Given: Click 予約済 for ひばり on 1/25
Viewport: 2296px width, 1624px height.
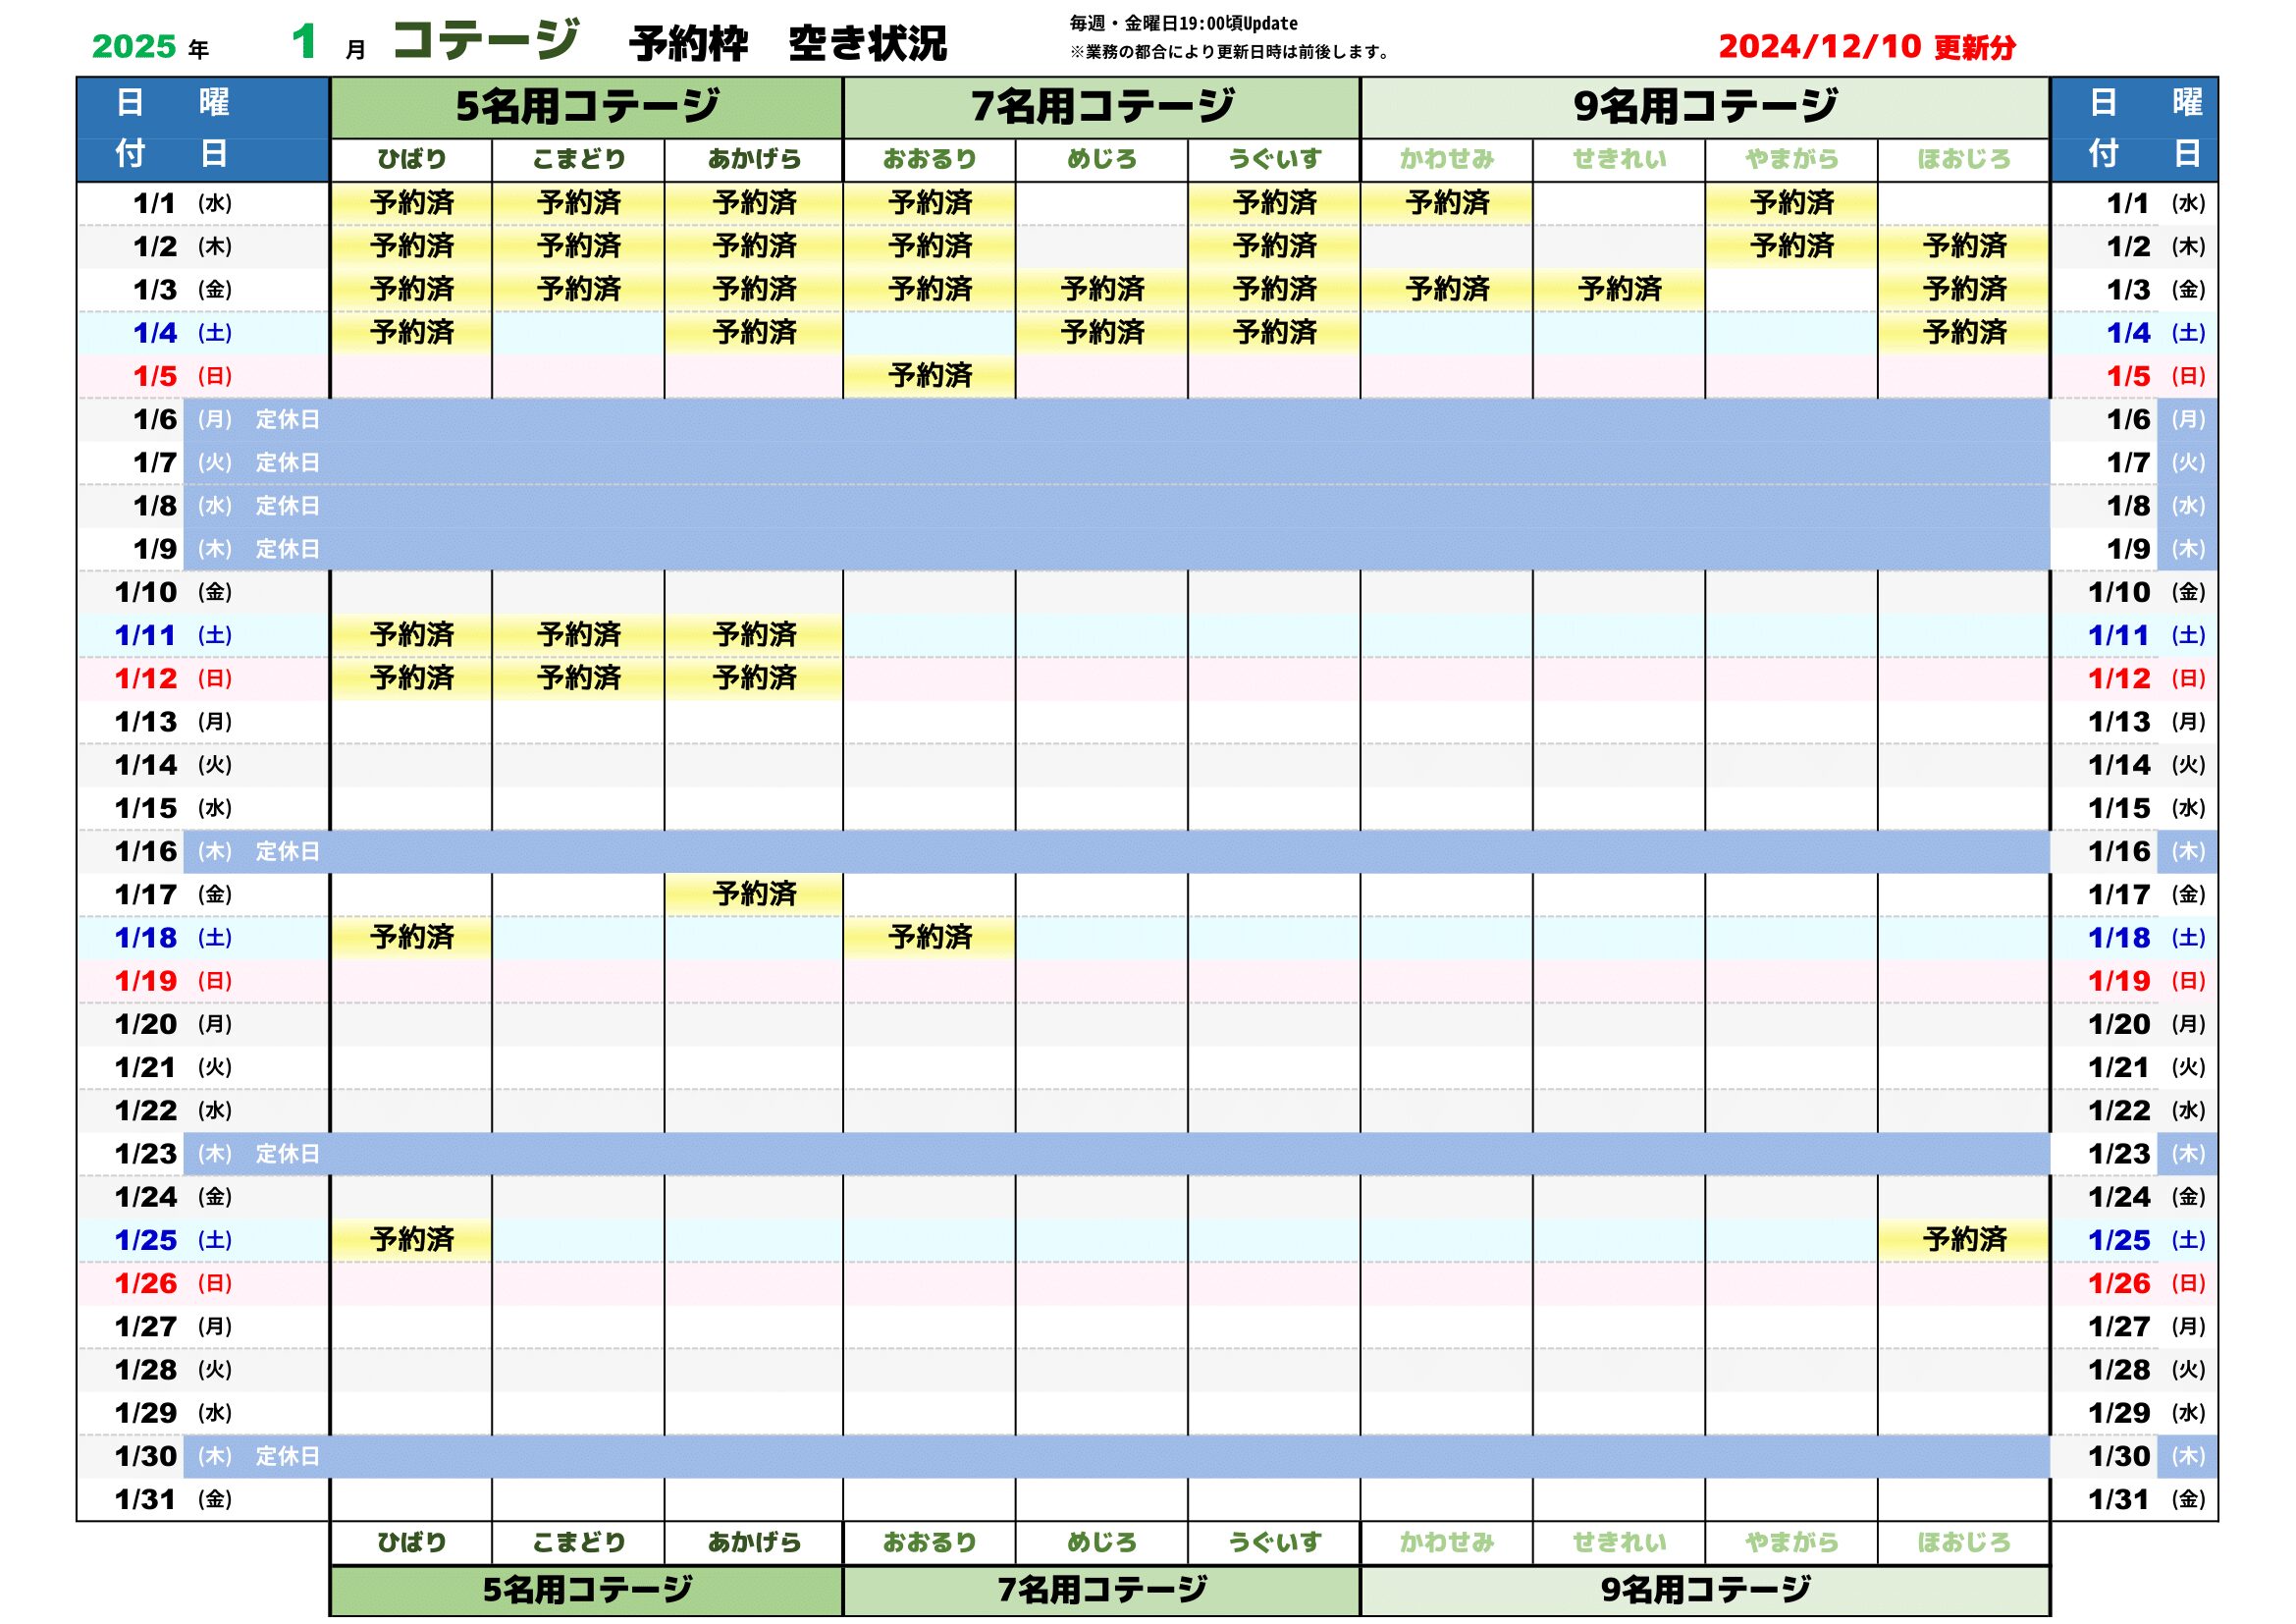Looking at the screenshot, I should pos(412,1240).
